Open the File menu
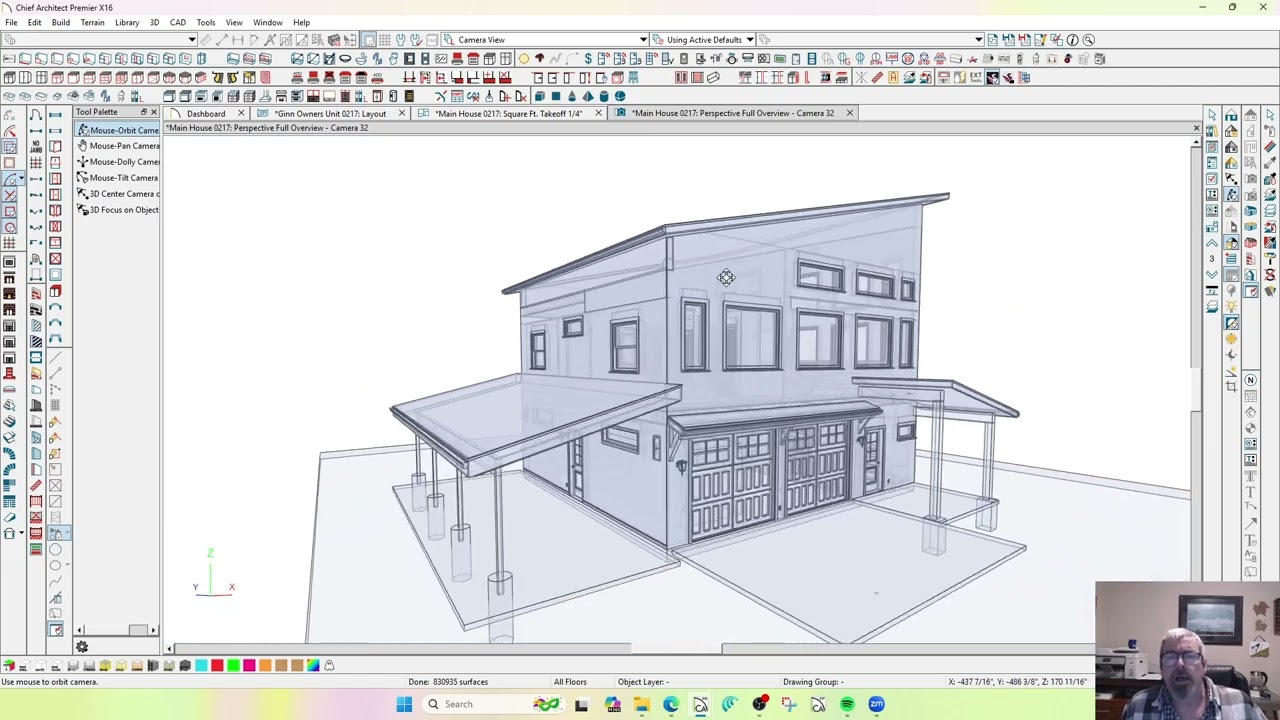The height and width of the screenshot is (720, 1280). click(11, 22)
